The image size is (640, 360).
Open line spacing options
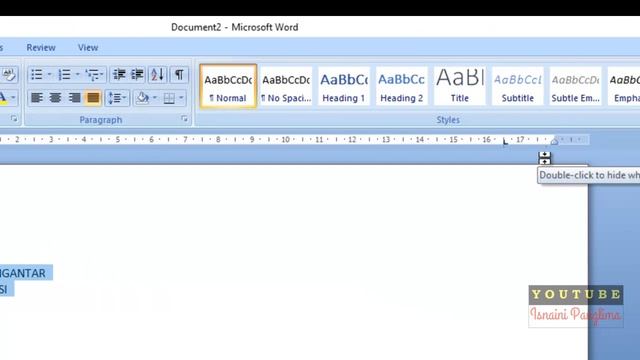[x=117, y=98]
